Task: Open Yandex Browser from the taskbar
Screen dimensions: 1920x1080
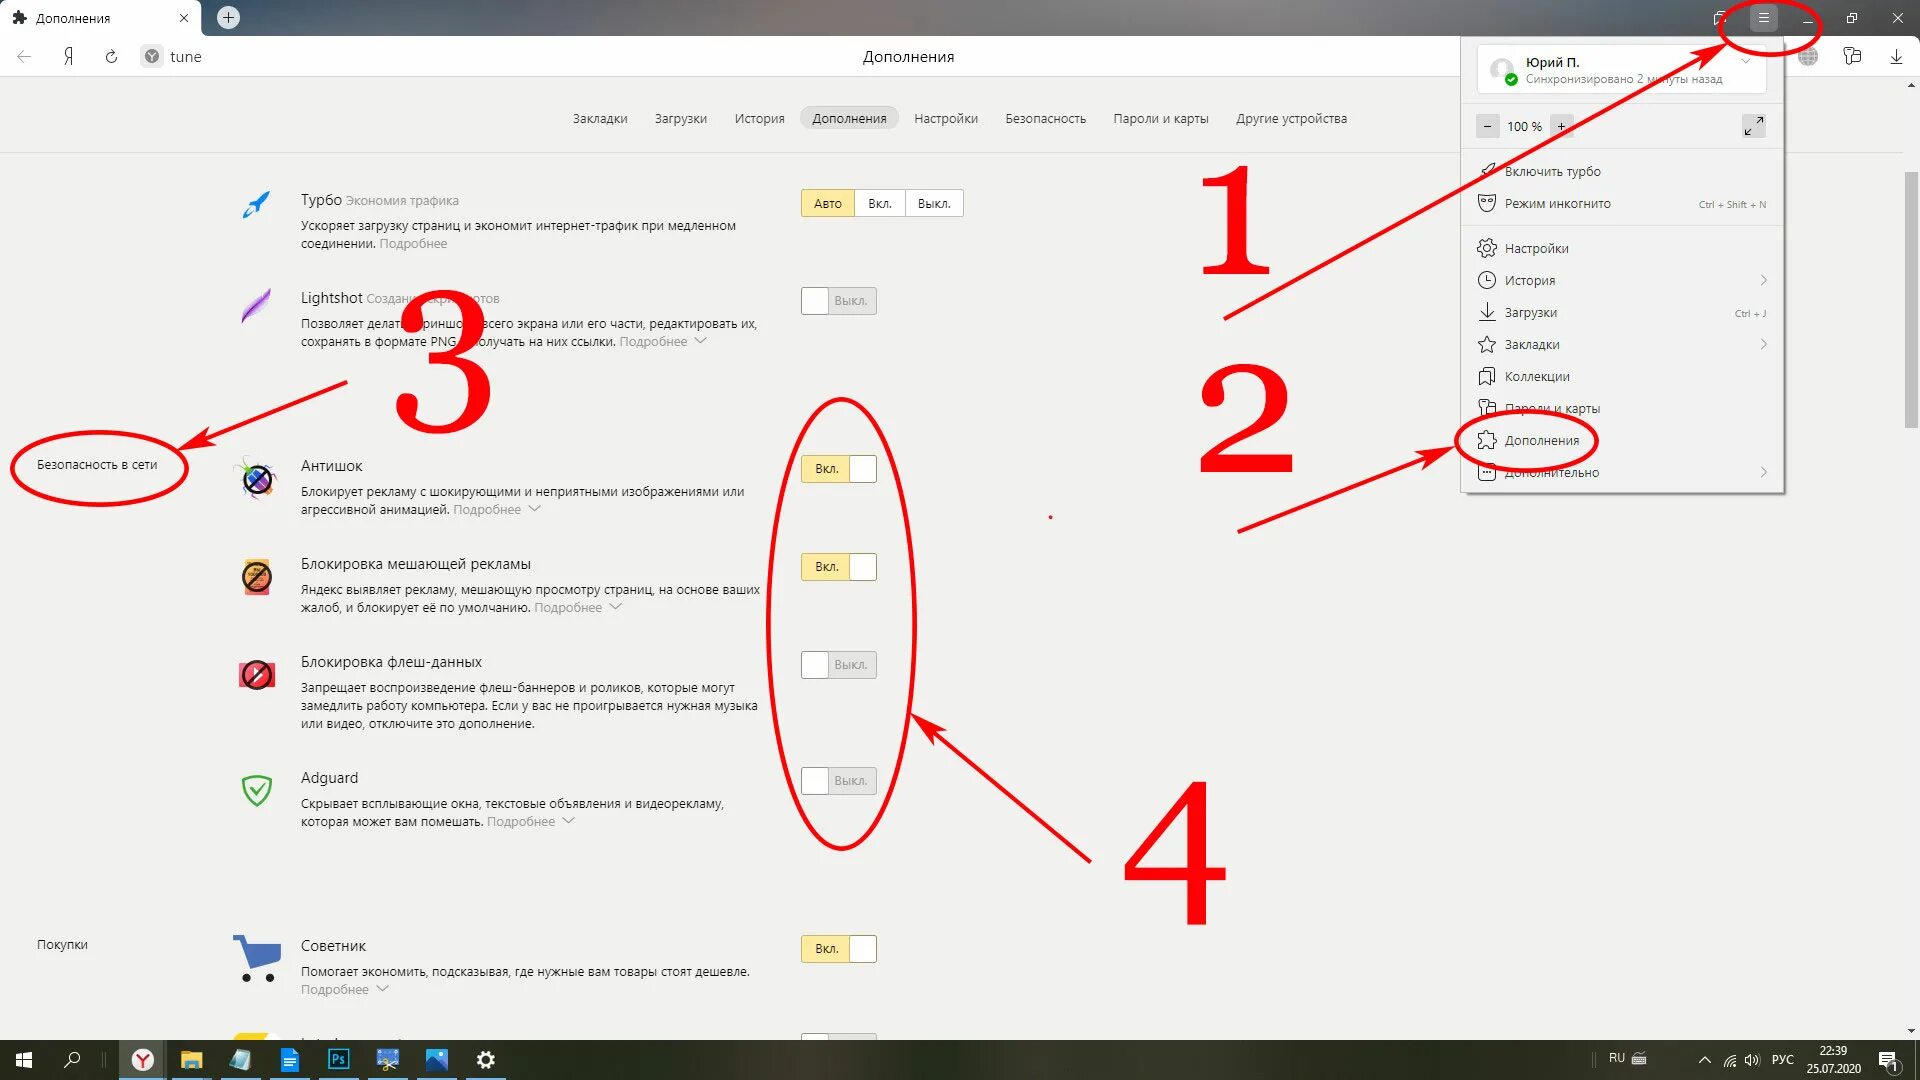Action: (x=143, y=1060)
